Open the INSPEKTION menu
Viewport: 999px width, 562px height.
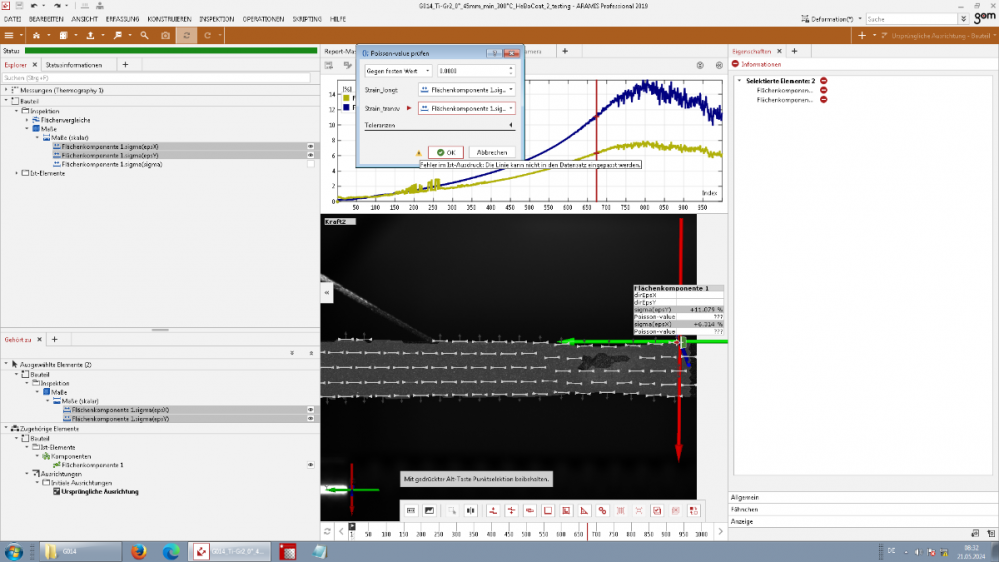coord(217,19)
